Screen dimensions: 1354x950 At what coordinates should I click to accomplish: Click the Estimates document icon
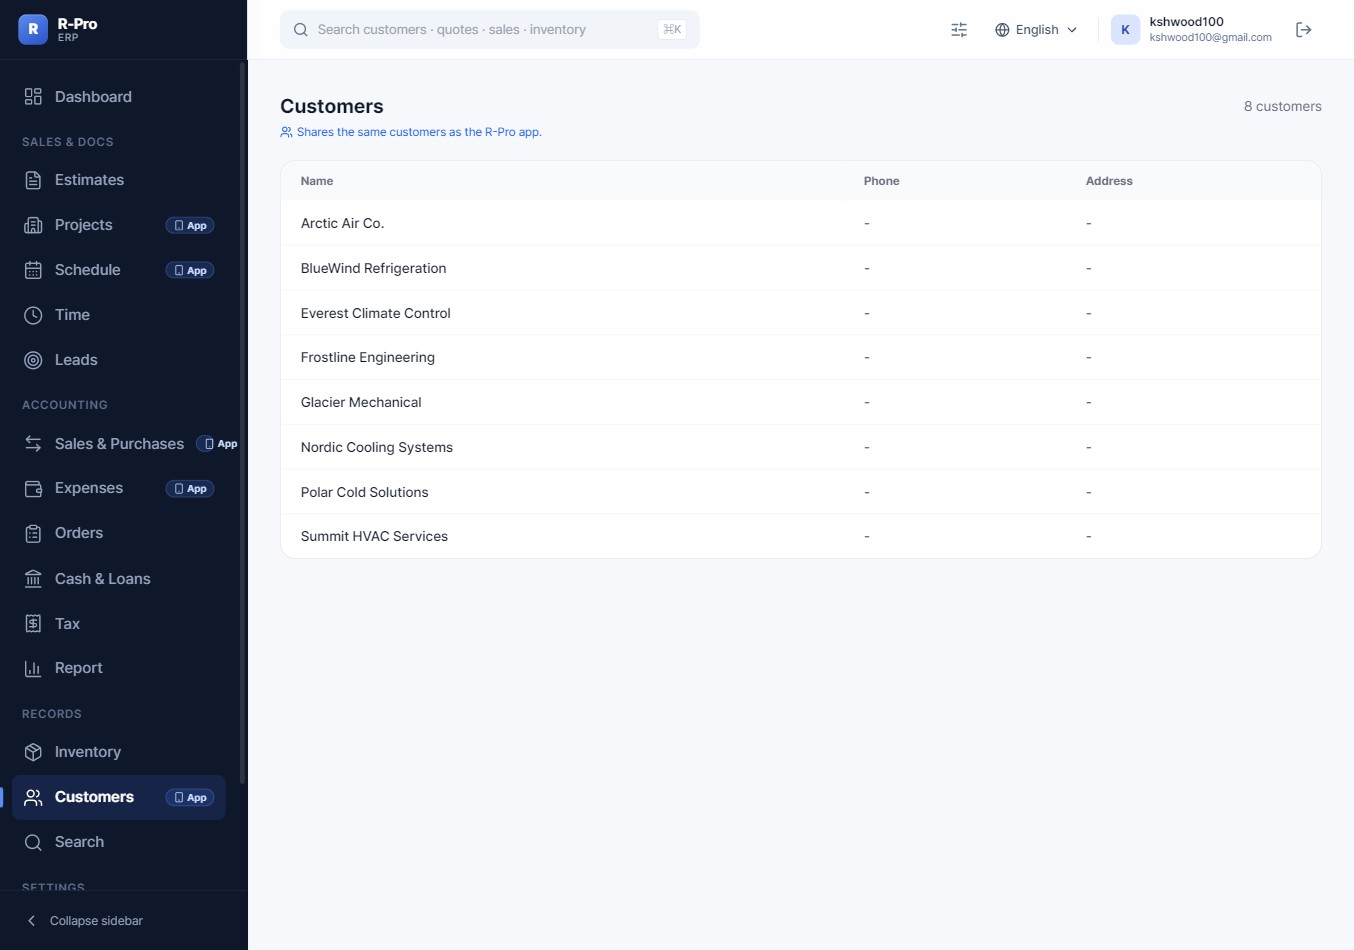(x=33, y=180)
